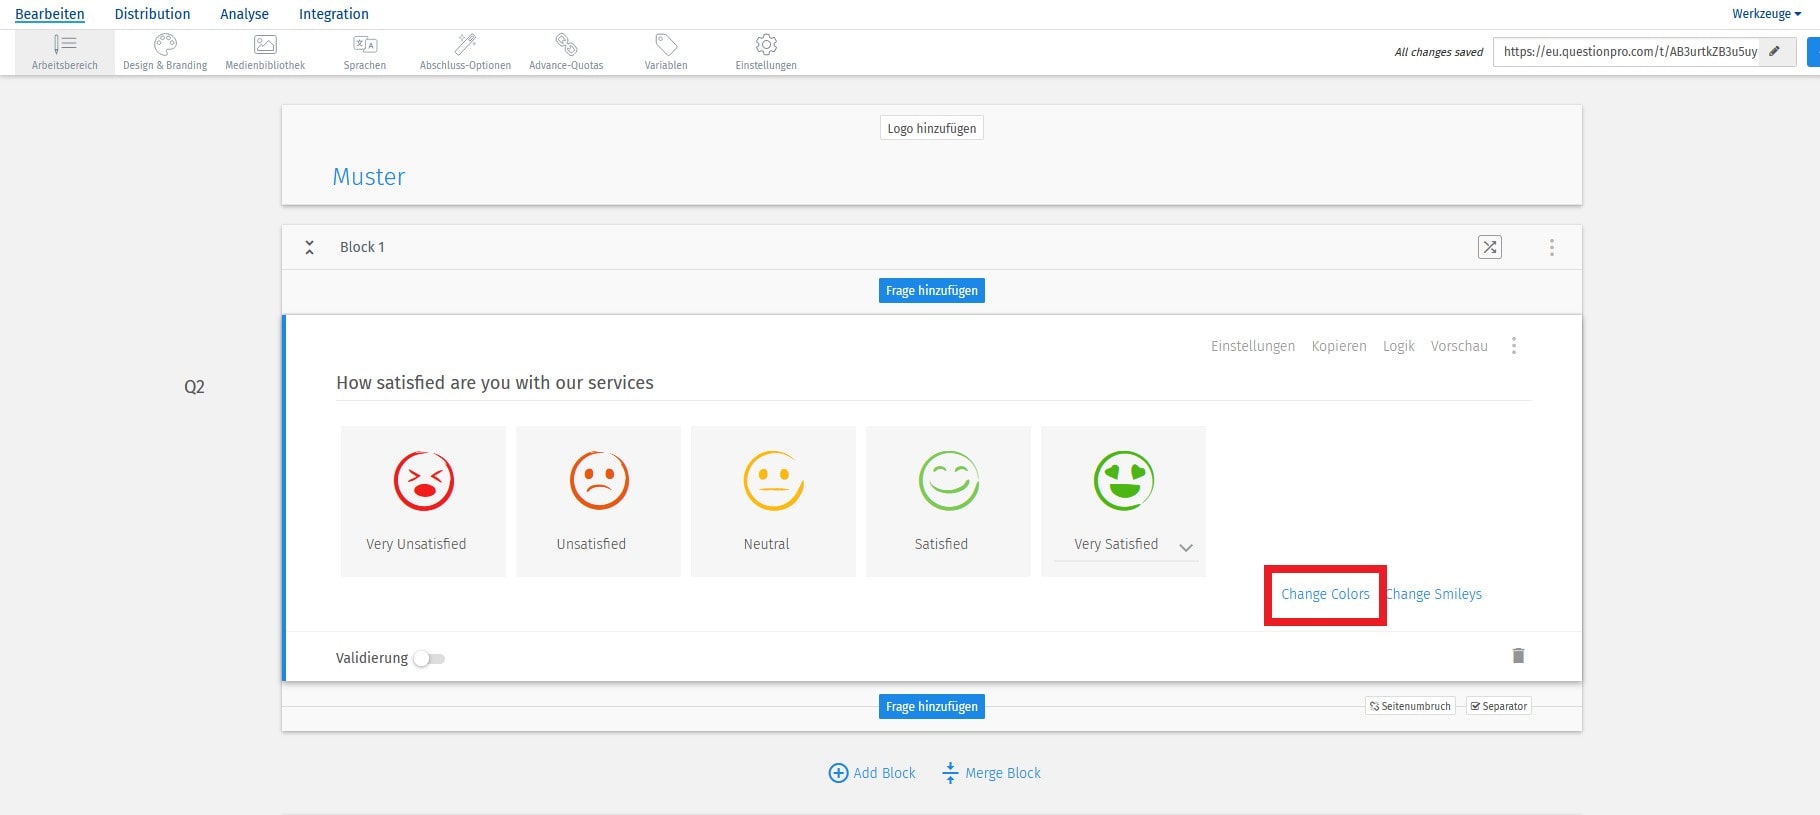
Task: Click the shuffle icon in Block 1 header
Action: click(x=1490, y=247)
